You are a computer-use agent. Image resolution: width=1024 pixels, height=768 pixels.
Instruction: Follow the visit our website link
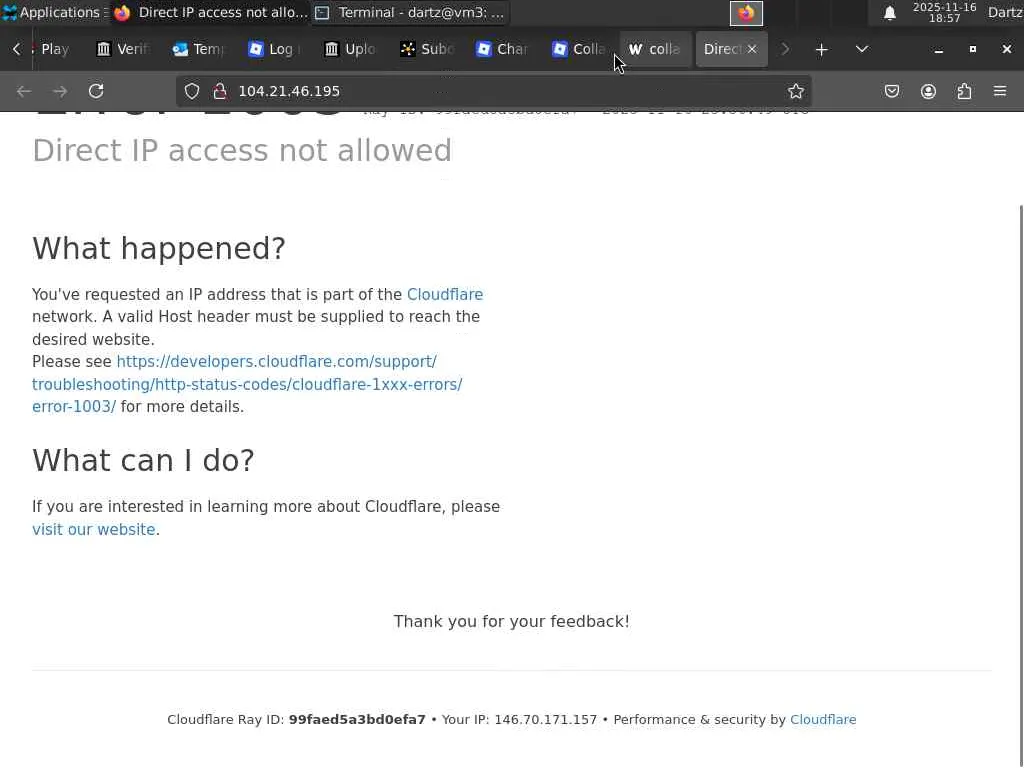pyautogui.click(x=94, y=530)
